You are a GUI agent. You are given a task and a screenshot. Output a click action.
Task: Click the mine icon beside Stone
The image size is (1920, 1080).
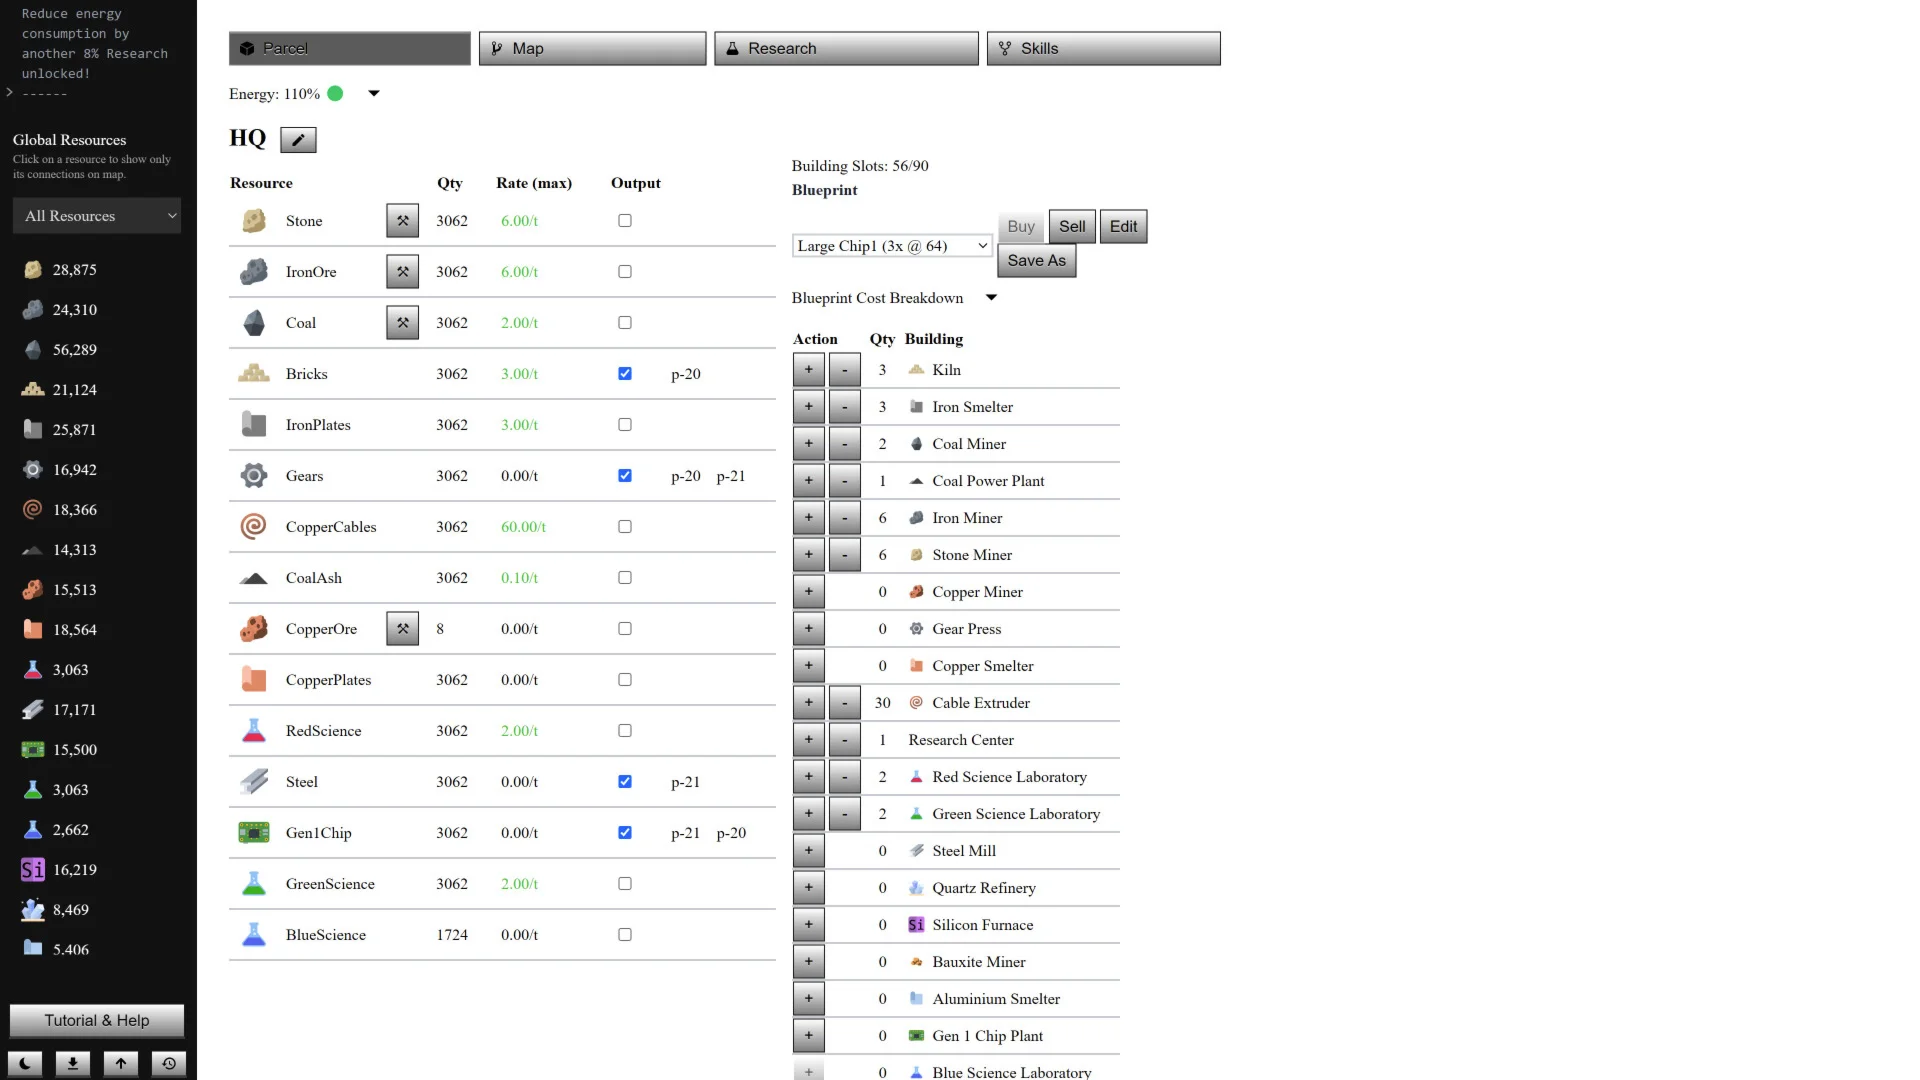pos(402,221)
